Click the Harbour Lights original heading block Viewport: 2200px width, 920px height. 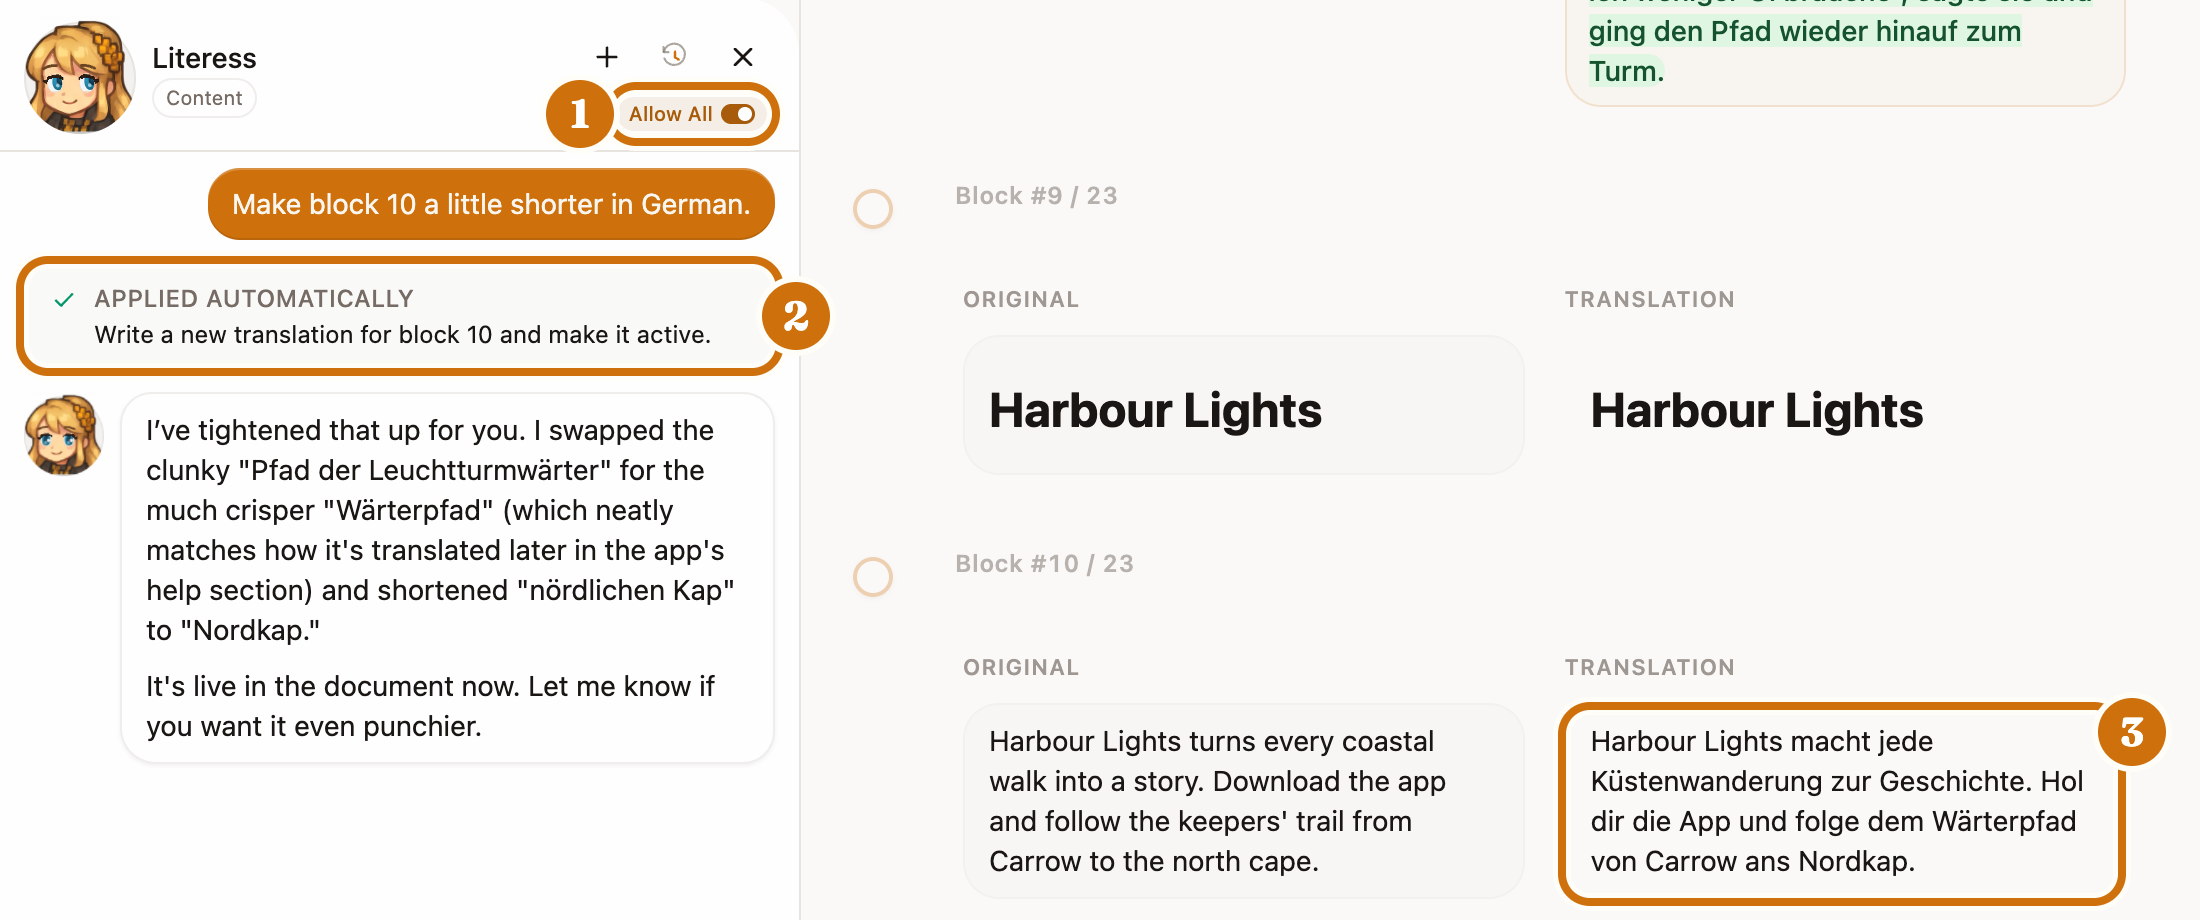1243,405
